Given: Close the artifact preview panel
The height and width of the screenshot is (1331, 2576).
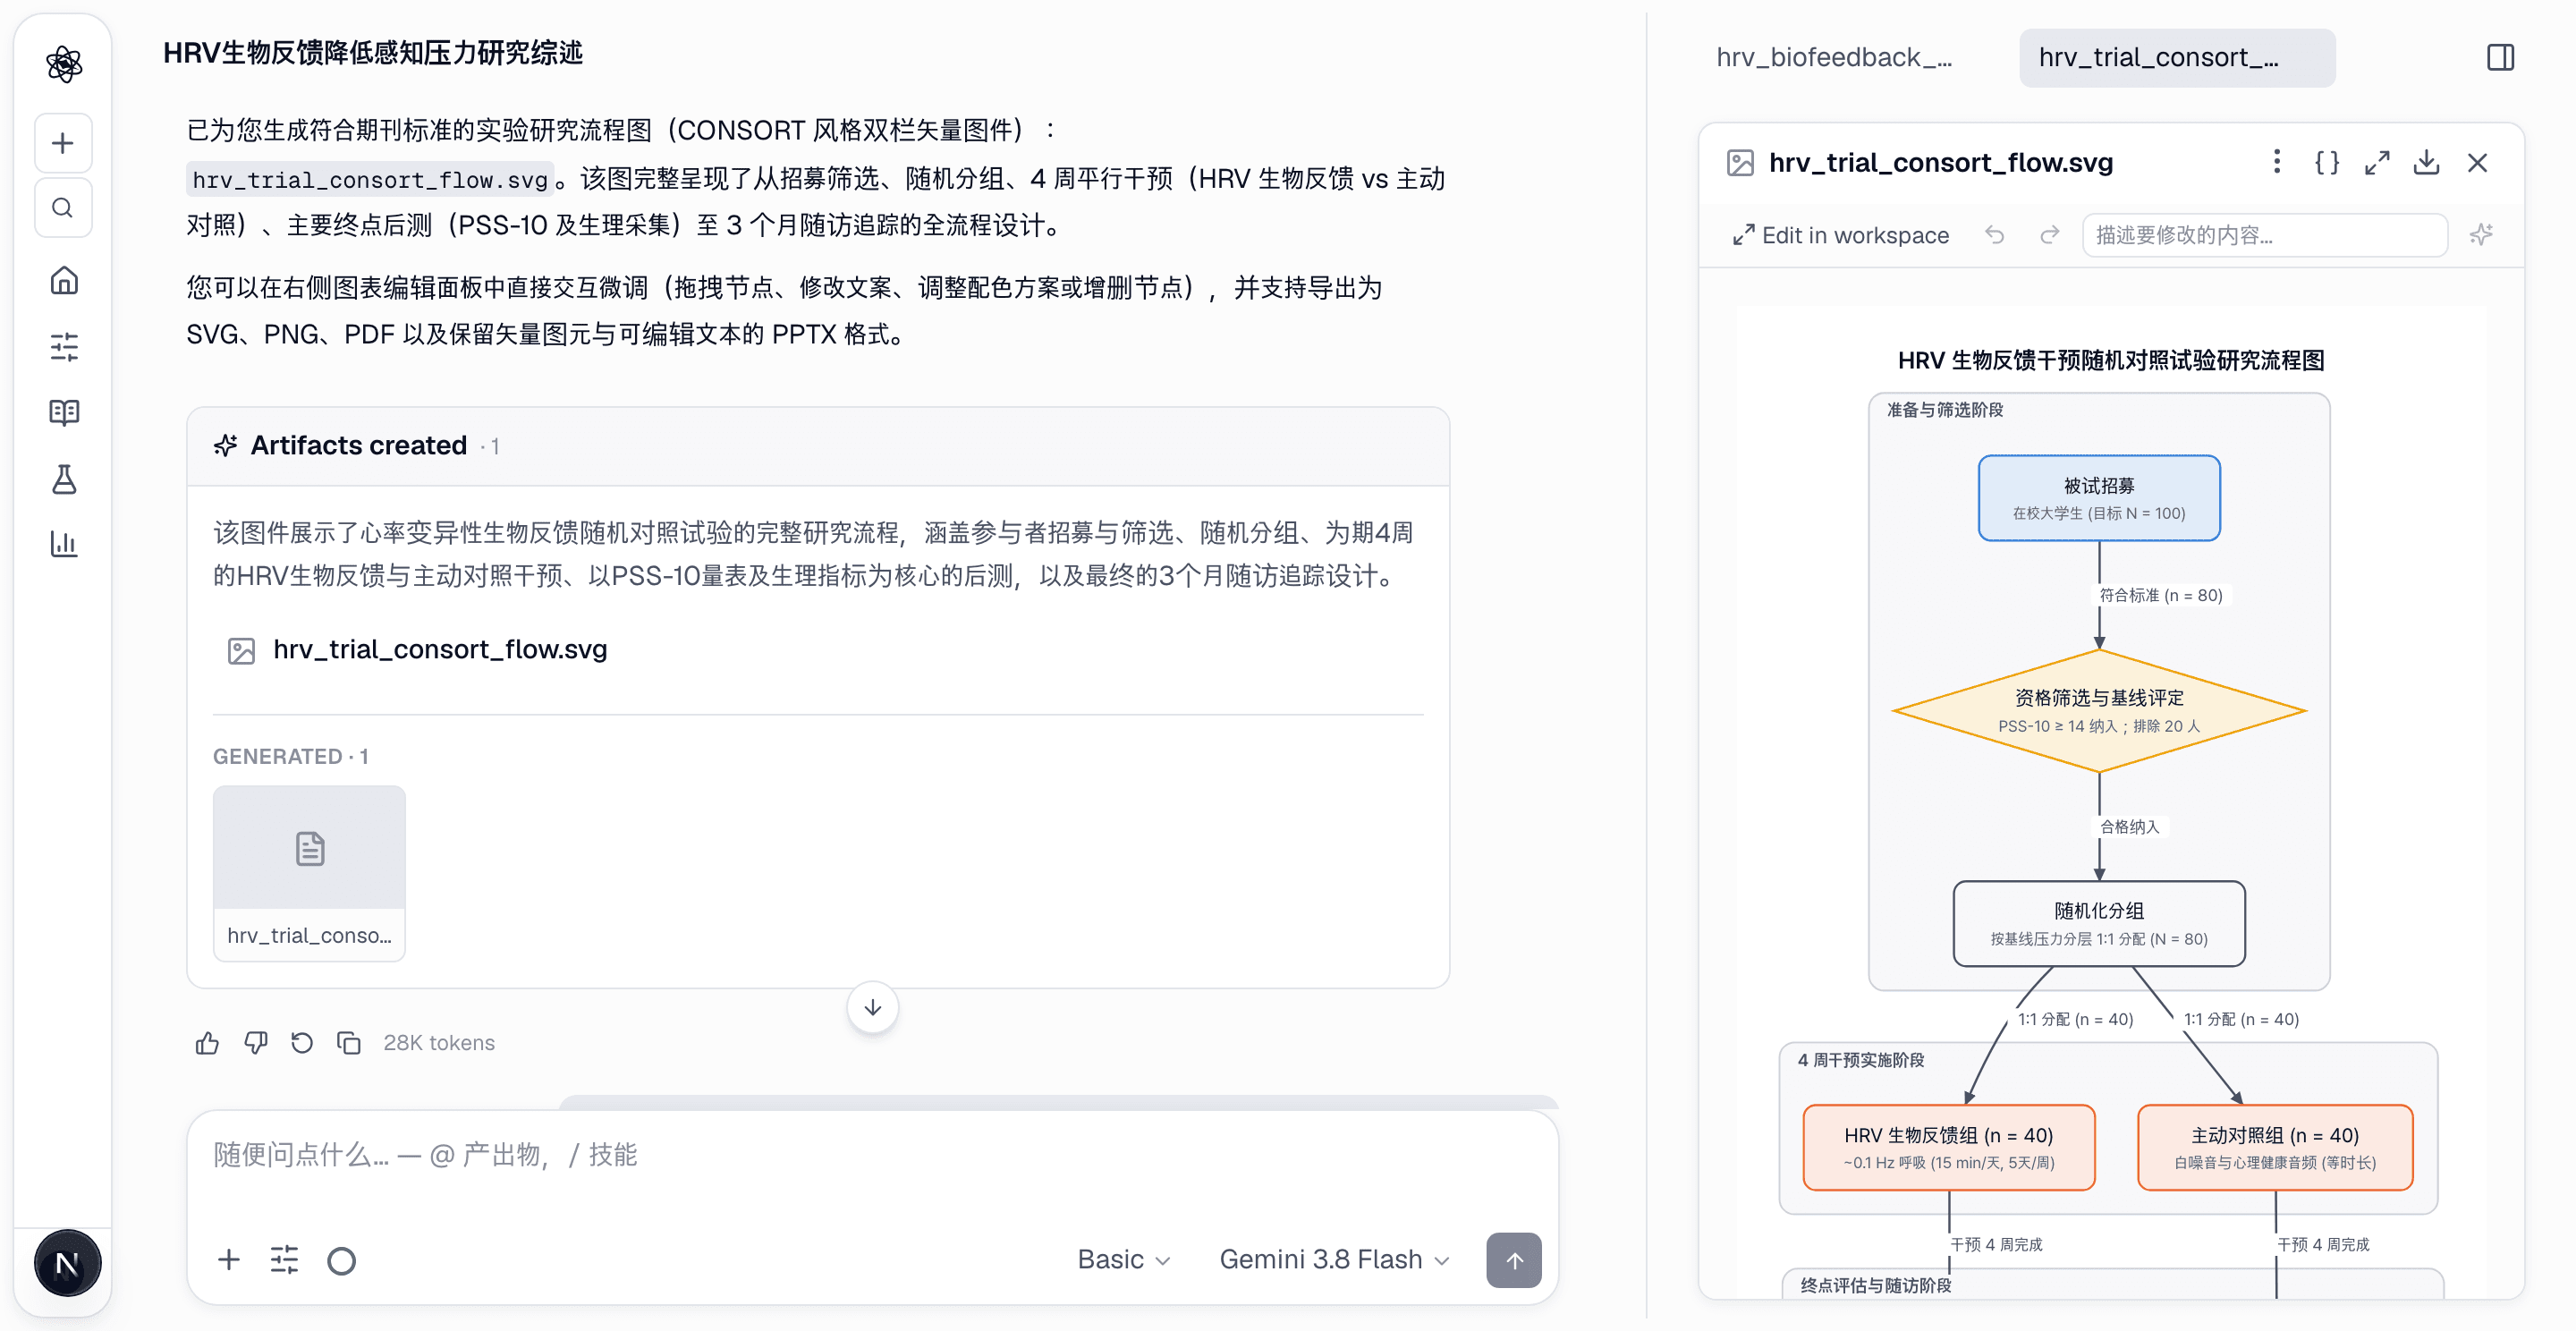Looking at the screenshot, I should [x=2477, y=162].
